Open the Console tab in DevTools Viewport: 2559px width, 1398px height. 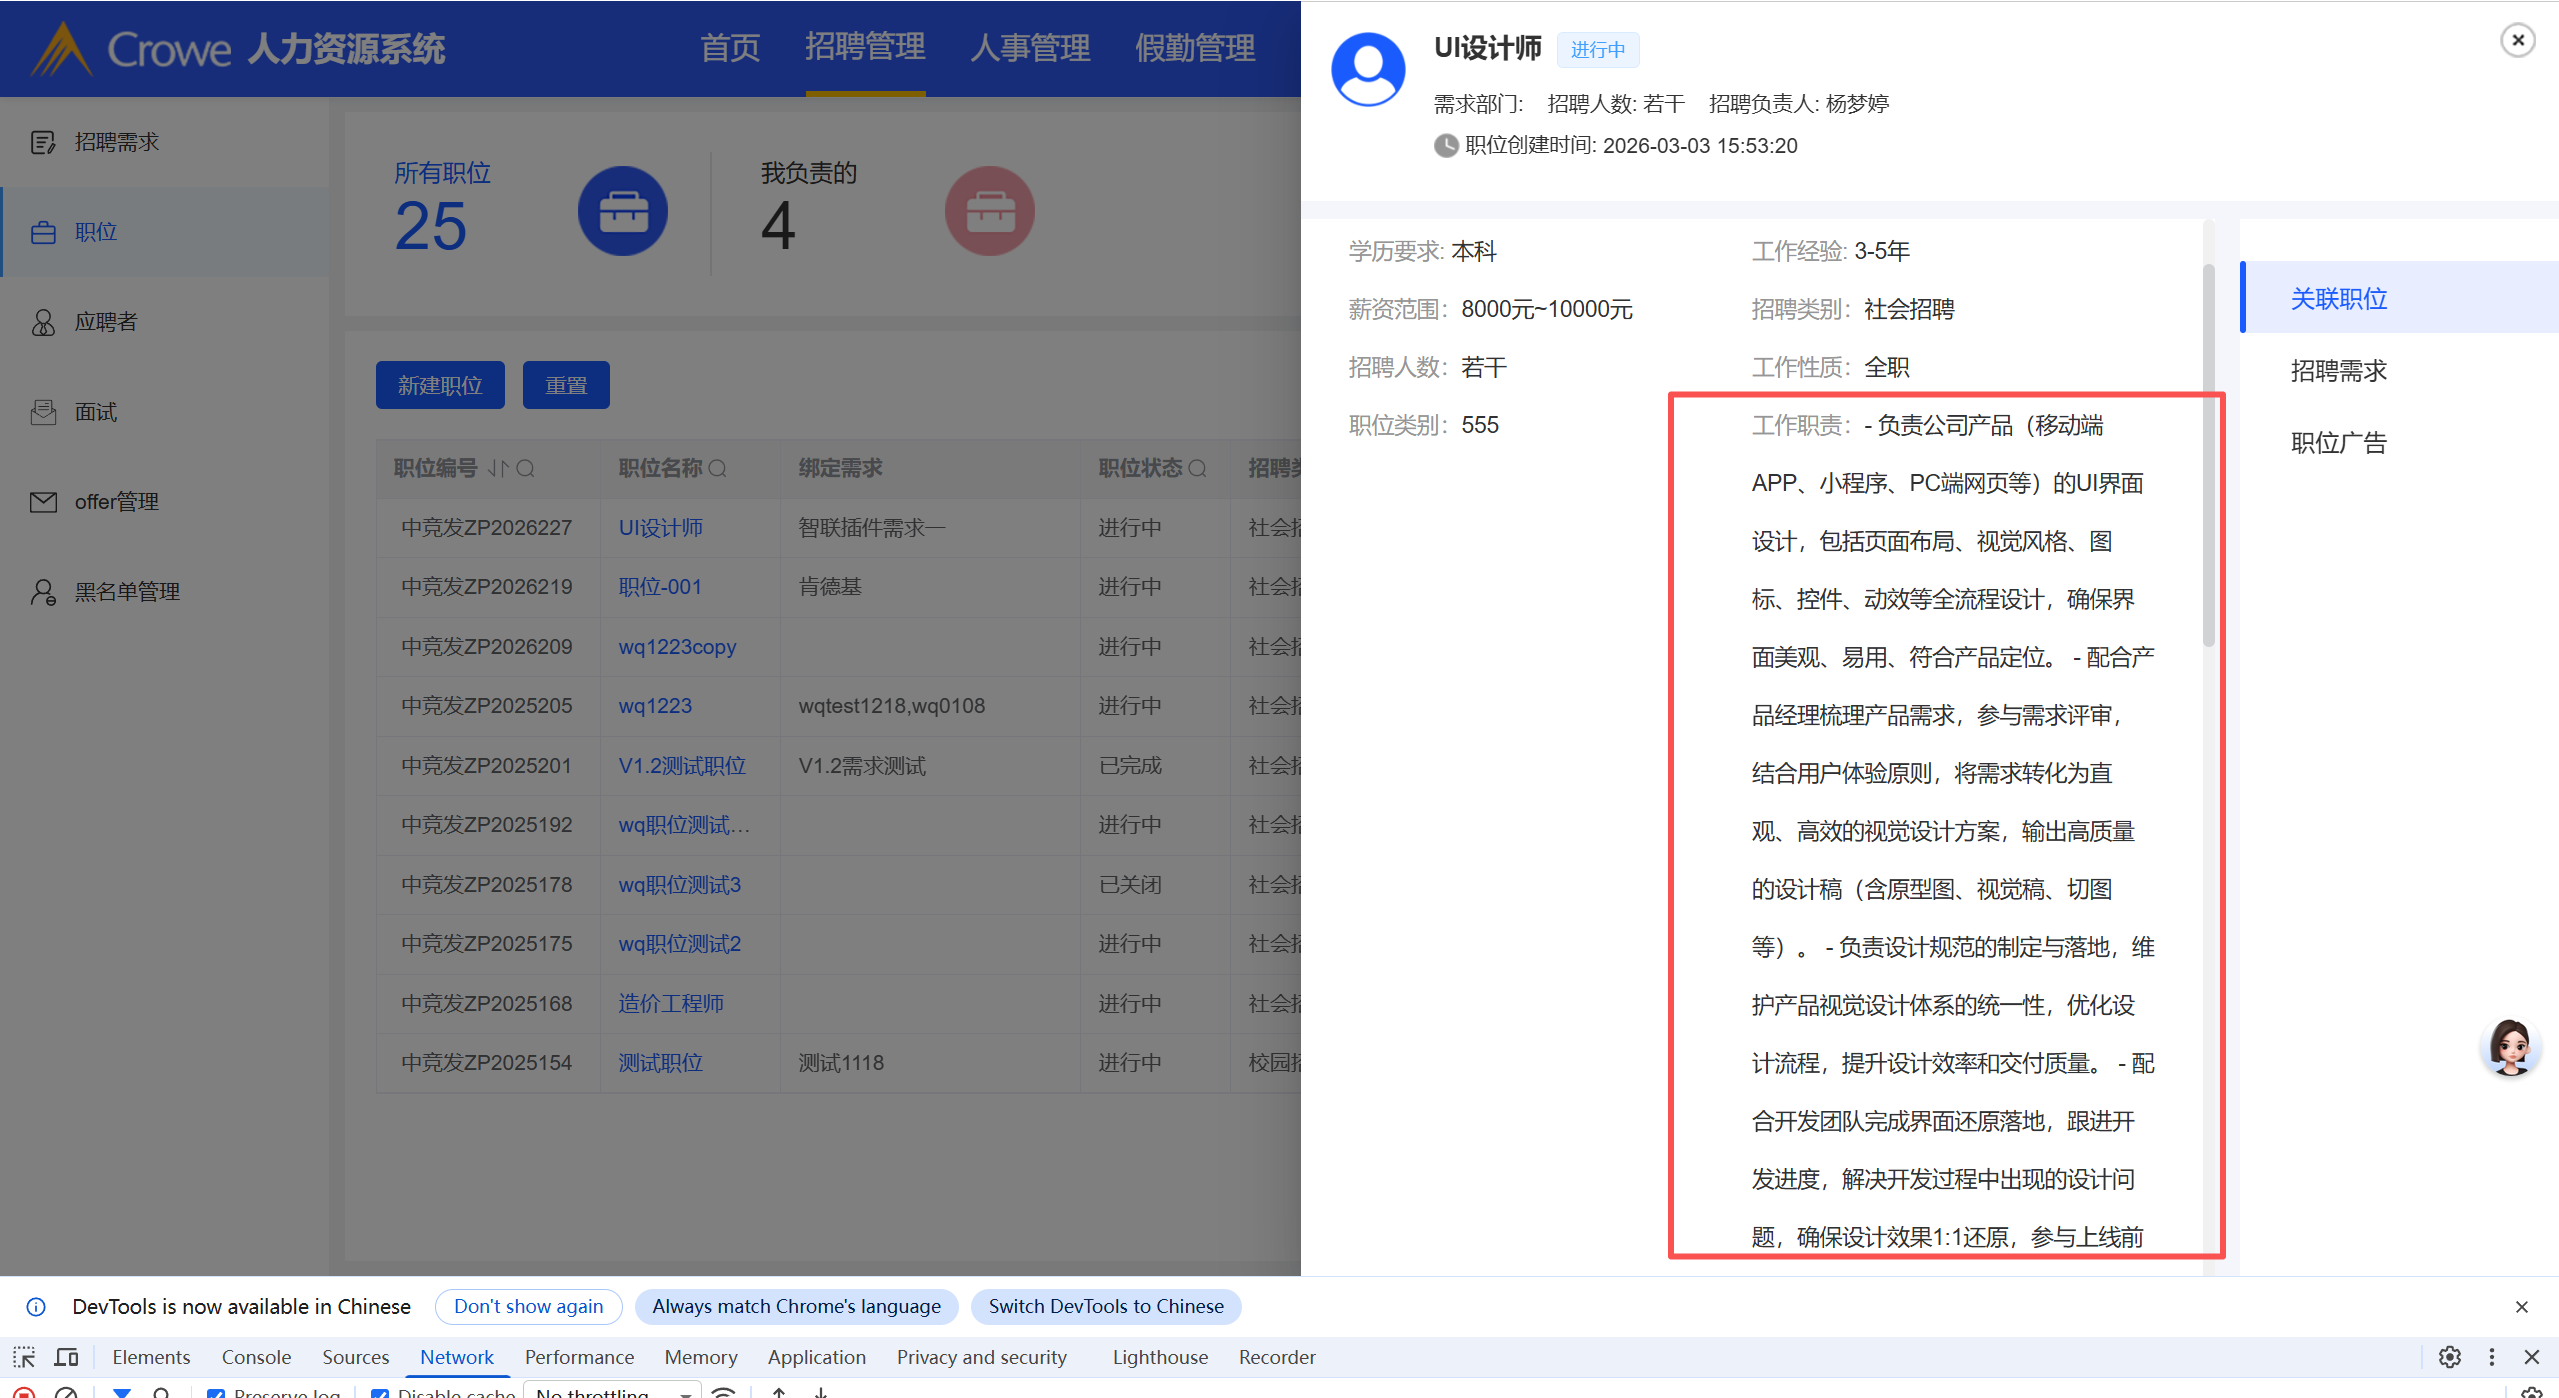coord(256,1357)
